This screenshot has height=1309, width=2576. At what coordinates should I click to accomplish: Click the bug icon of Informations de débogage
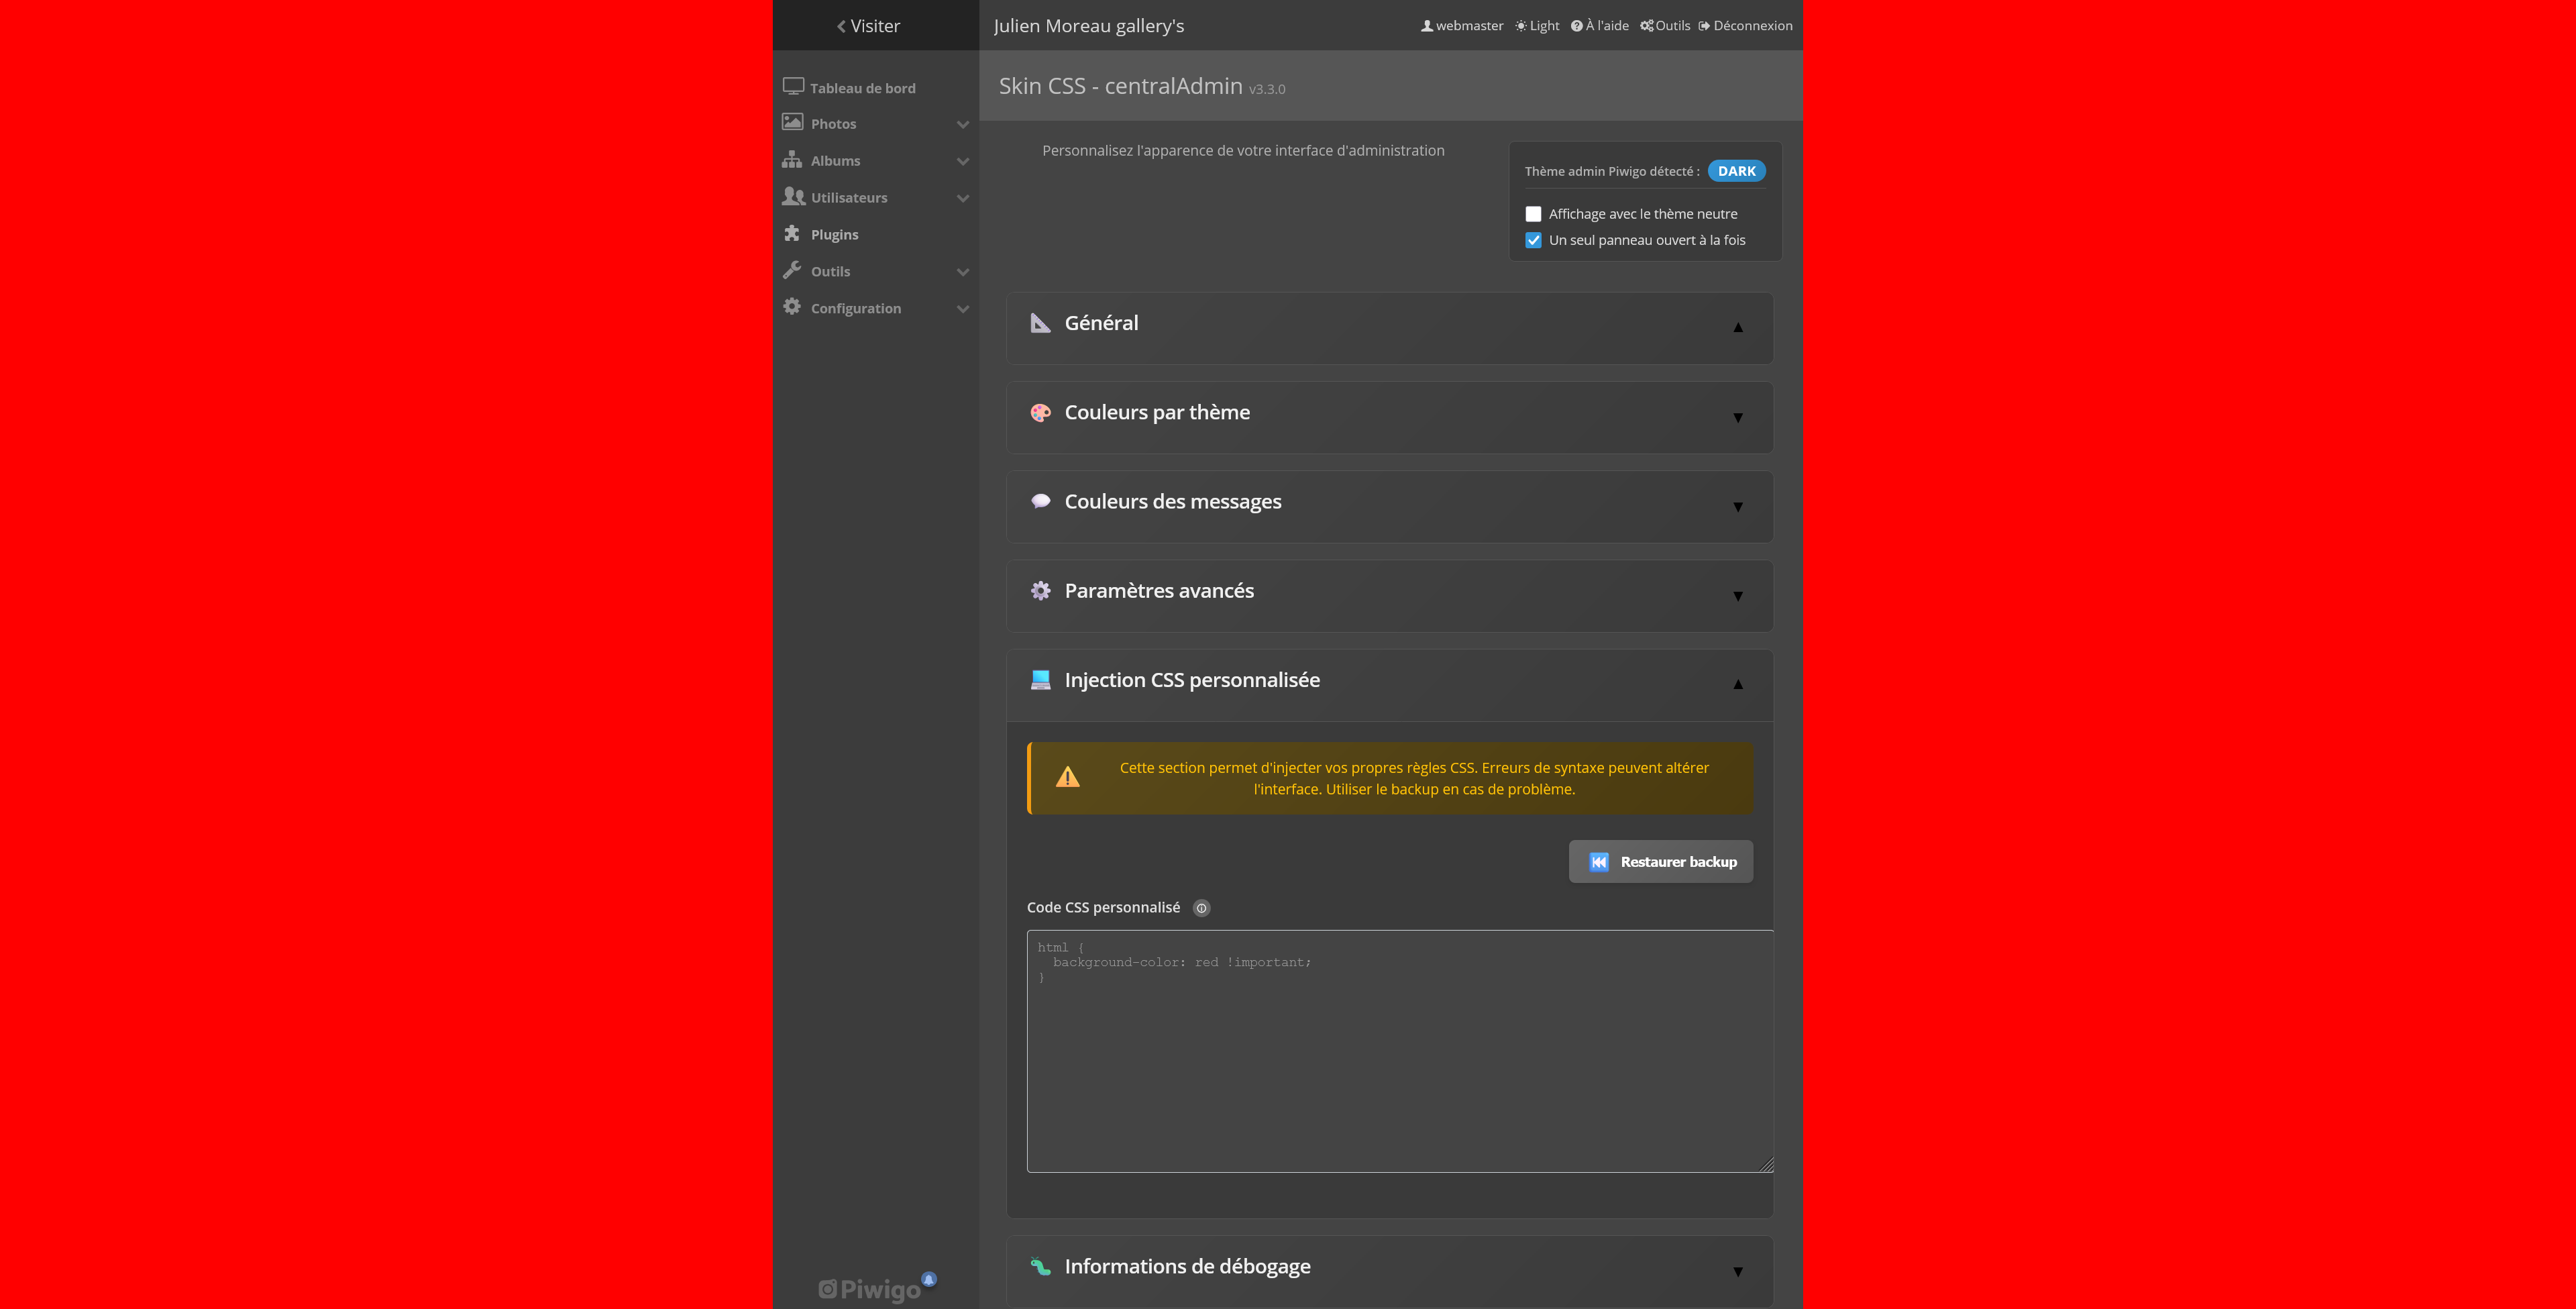click(1040, 1266)
